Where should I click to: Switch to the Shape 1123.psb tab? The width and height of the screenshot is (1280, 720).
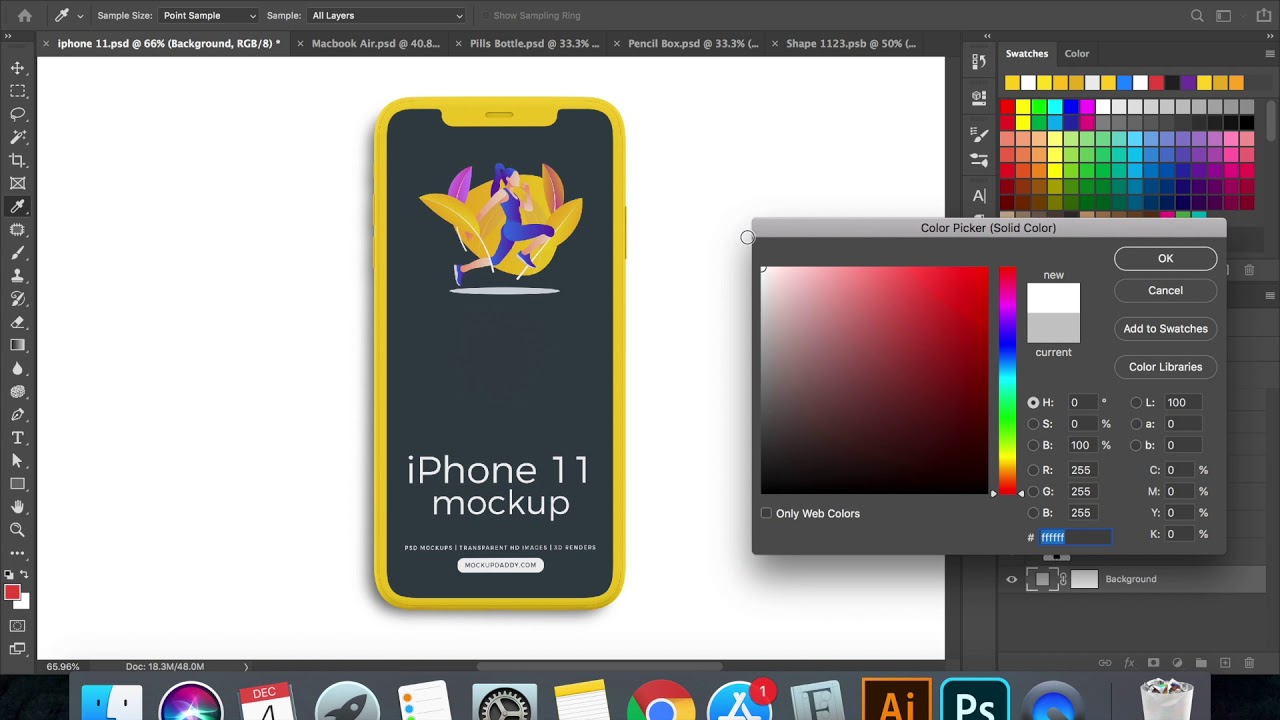[851, 44]
